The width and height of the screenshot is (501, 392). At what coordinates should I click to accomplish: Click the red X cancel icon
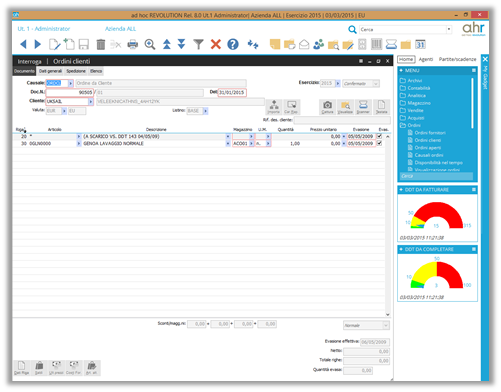[216, 44]
